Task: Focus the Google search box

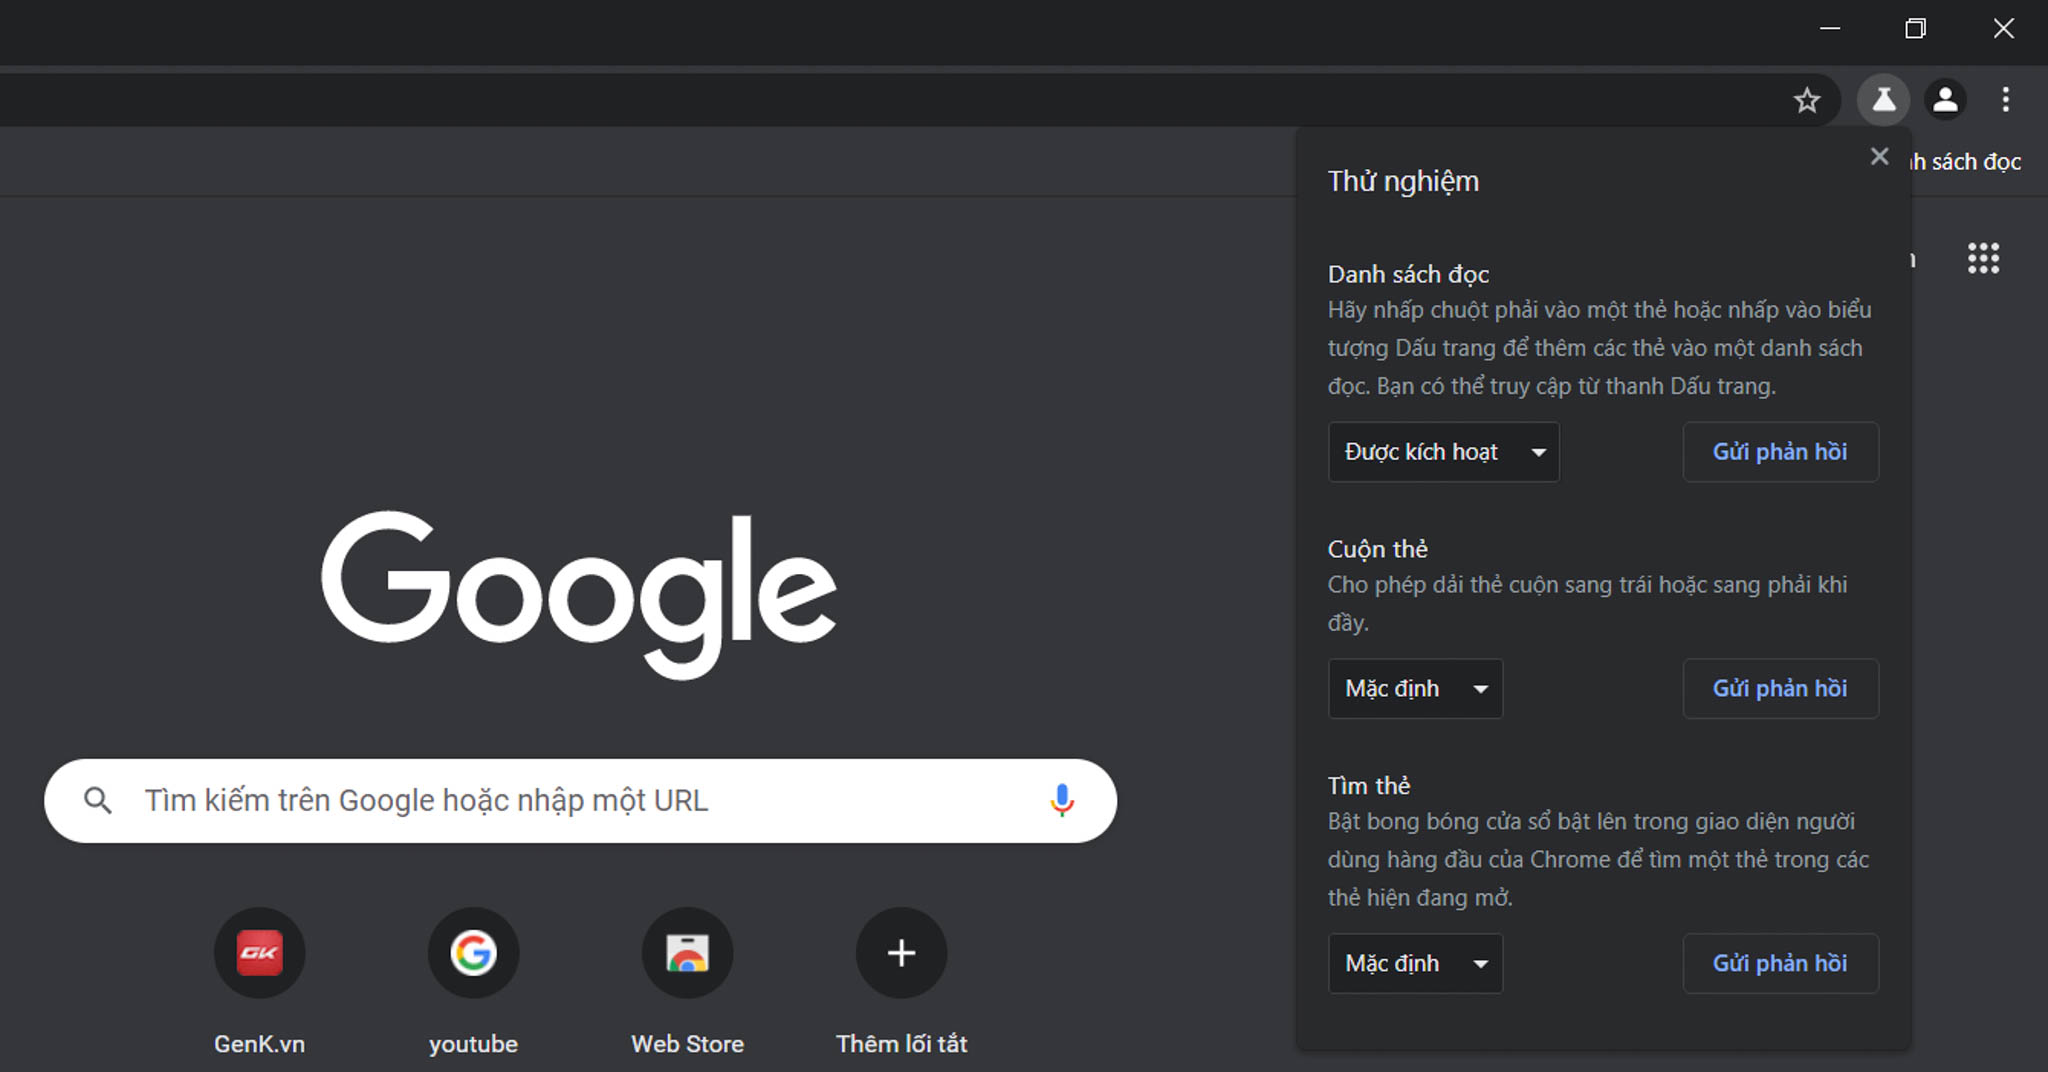Action: [x=580, y=800]
